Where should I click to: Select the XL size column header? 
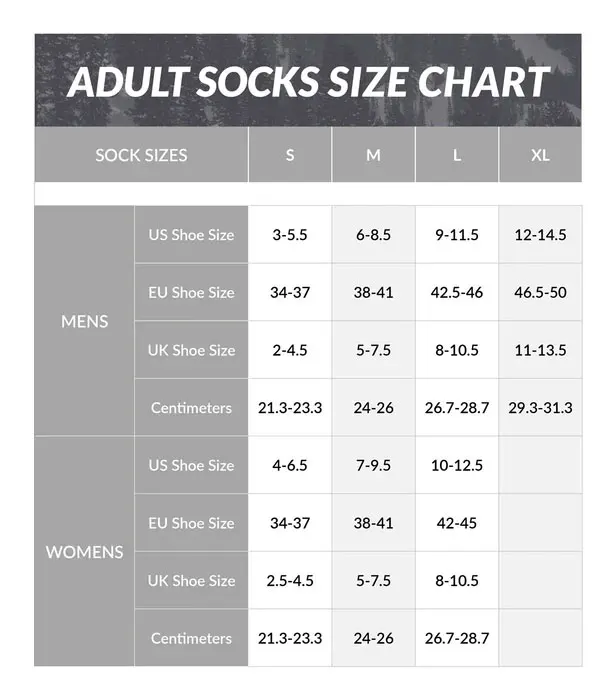click(x=540, y=155)
